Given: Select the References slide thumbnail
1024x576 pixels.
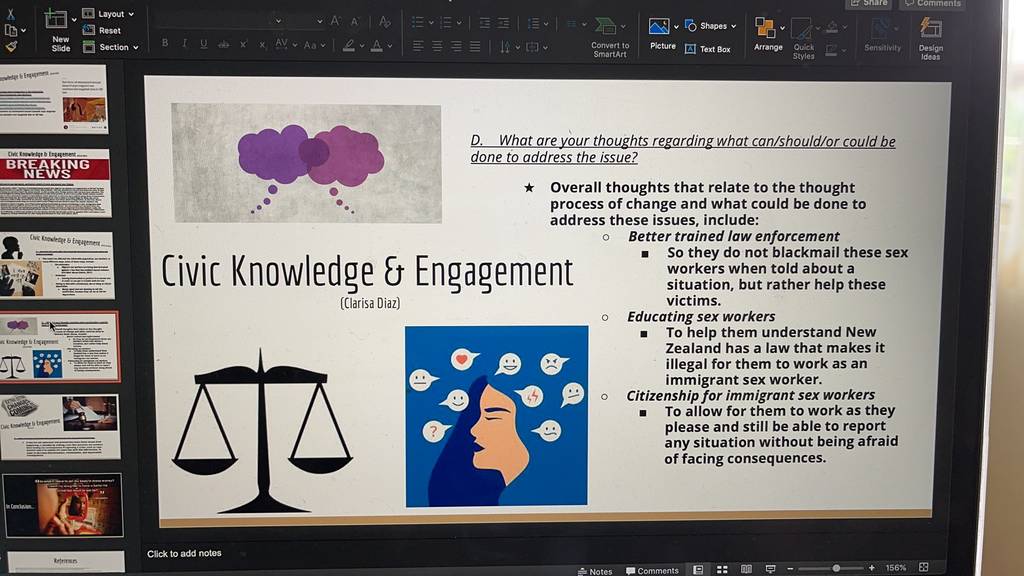Looking at the screenshot, I should [65, 562].
